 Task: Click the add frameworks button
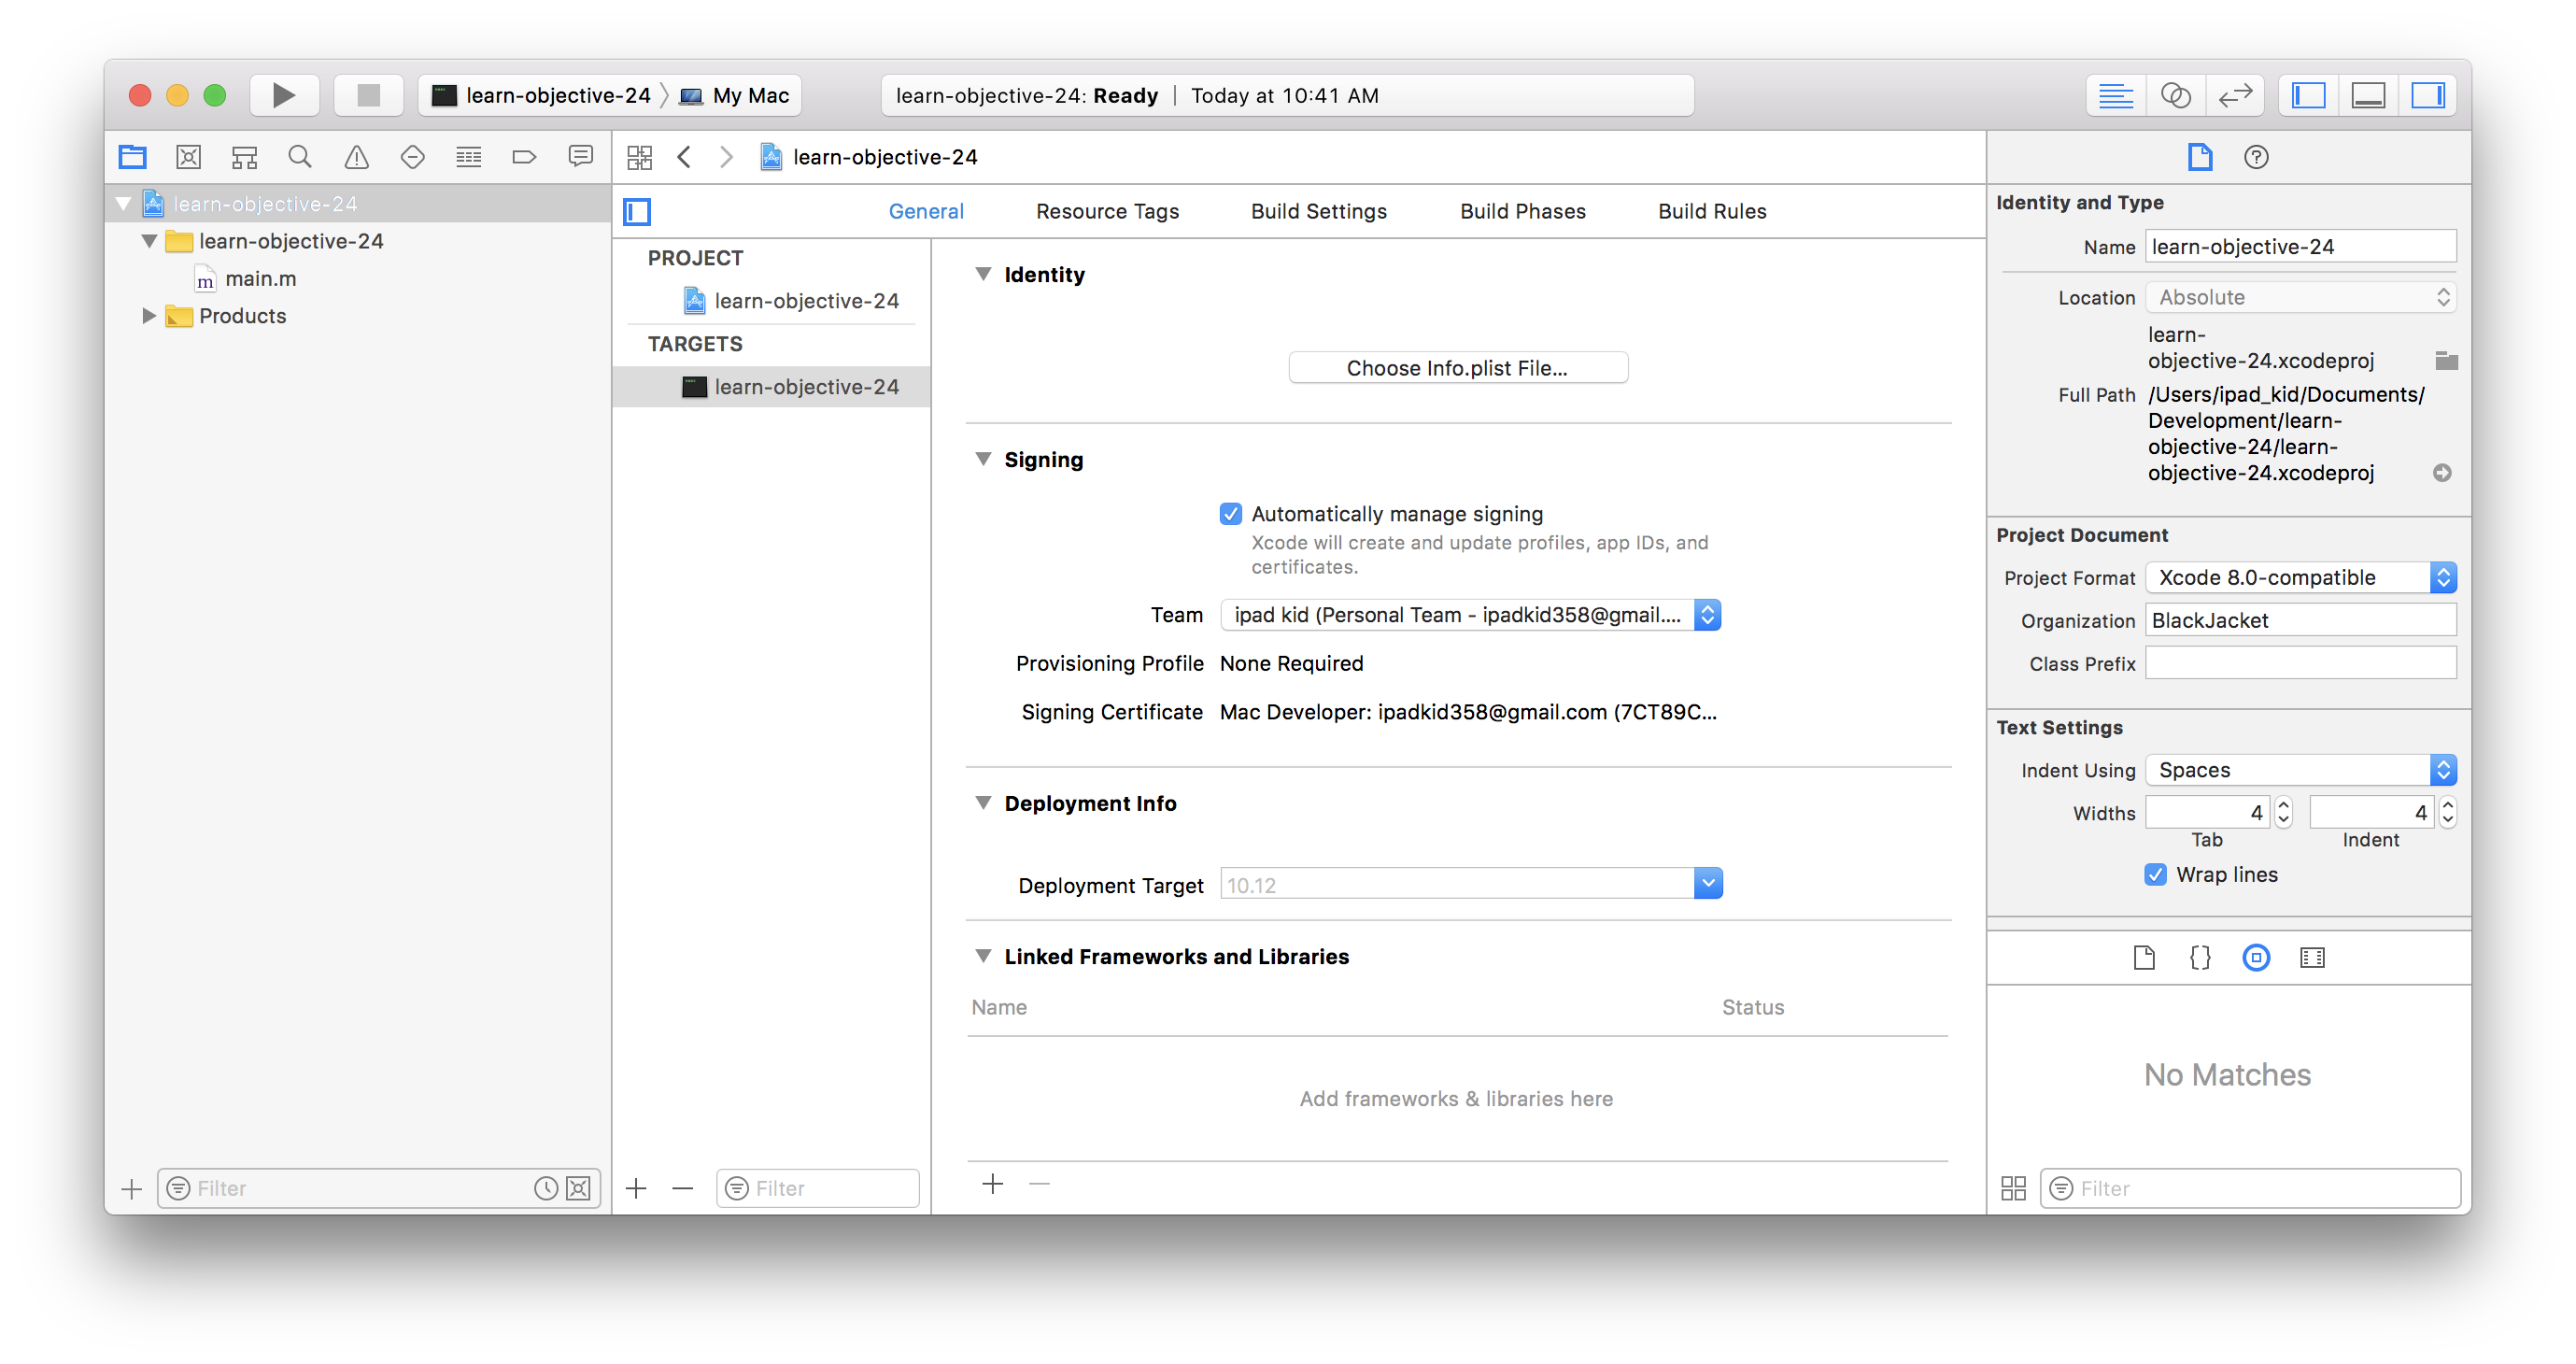tap(992, 1184)
